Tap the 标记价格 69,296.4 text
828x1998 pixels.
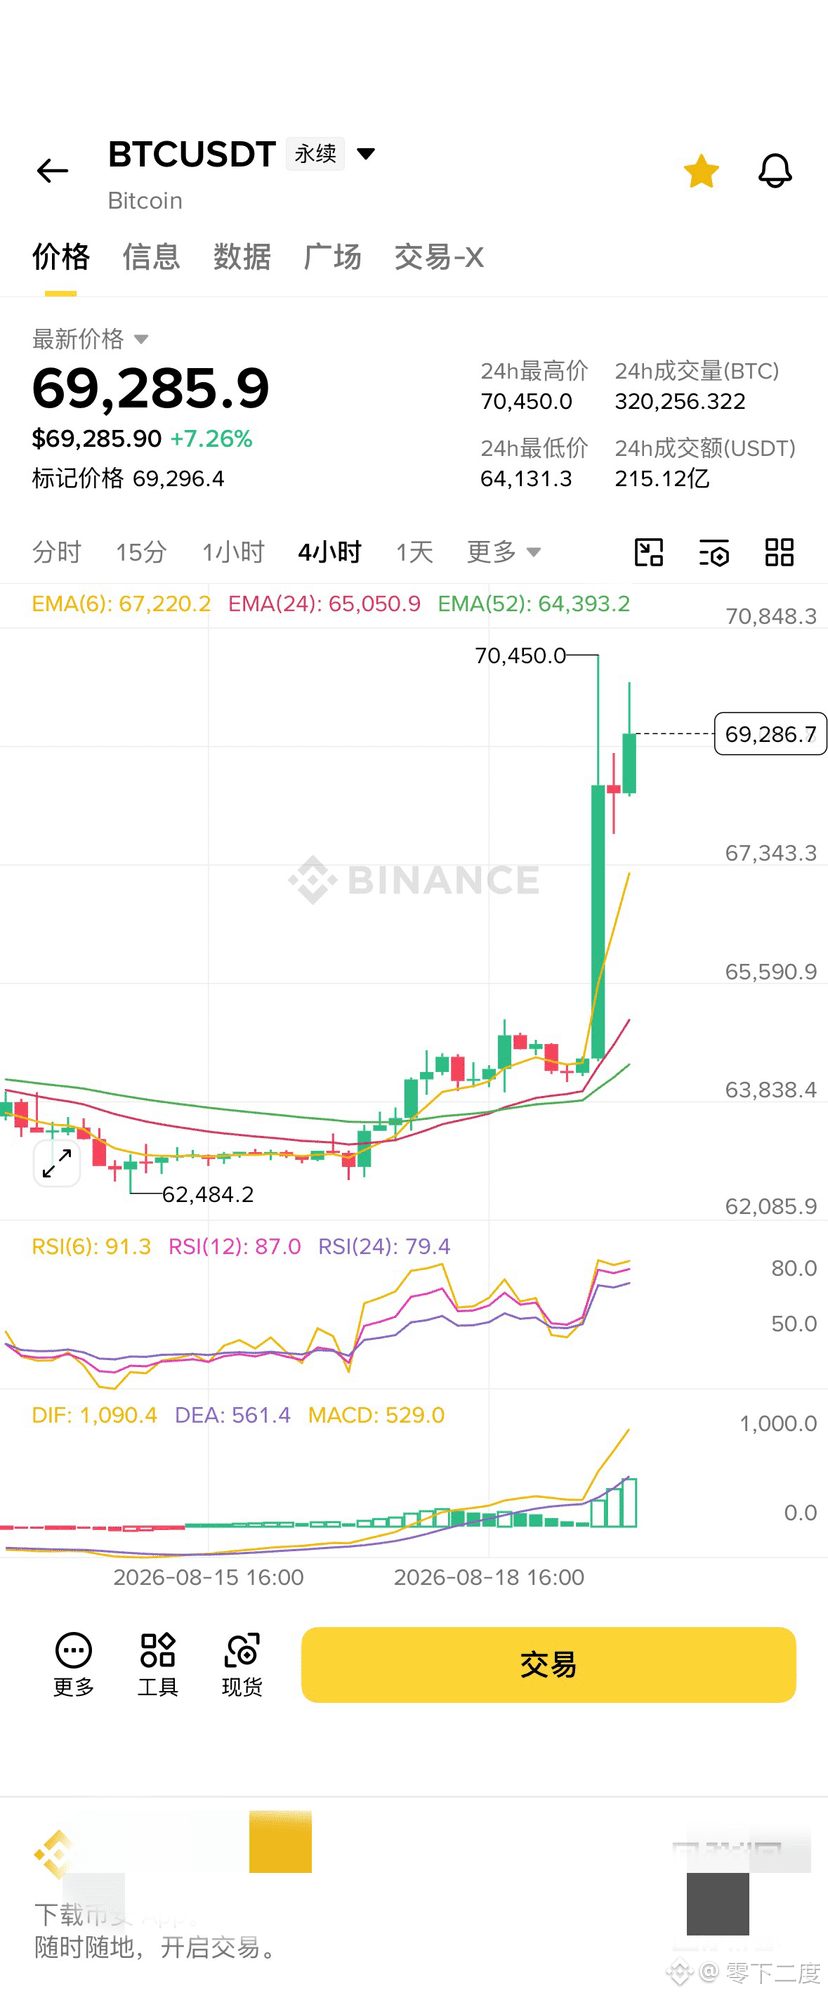tap(128, 479)
